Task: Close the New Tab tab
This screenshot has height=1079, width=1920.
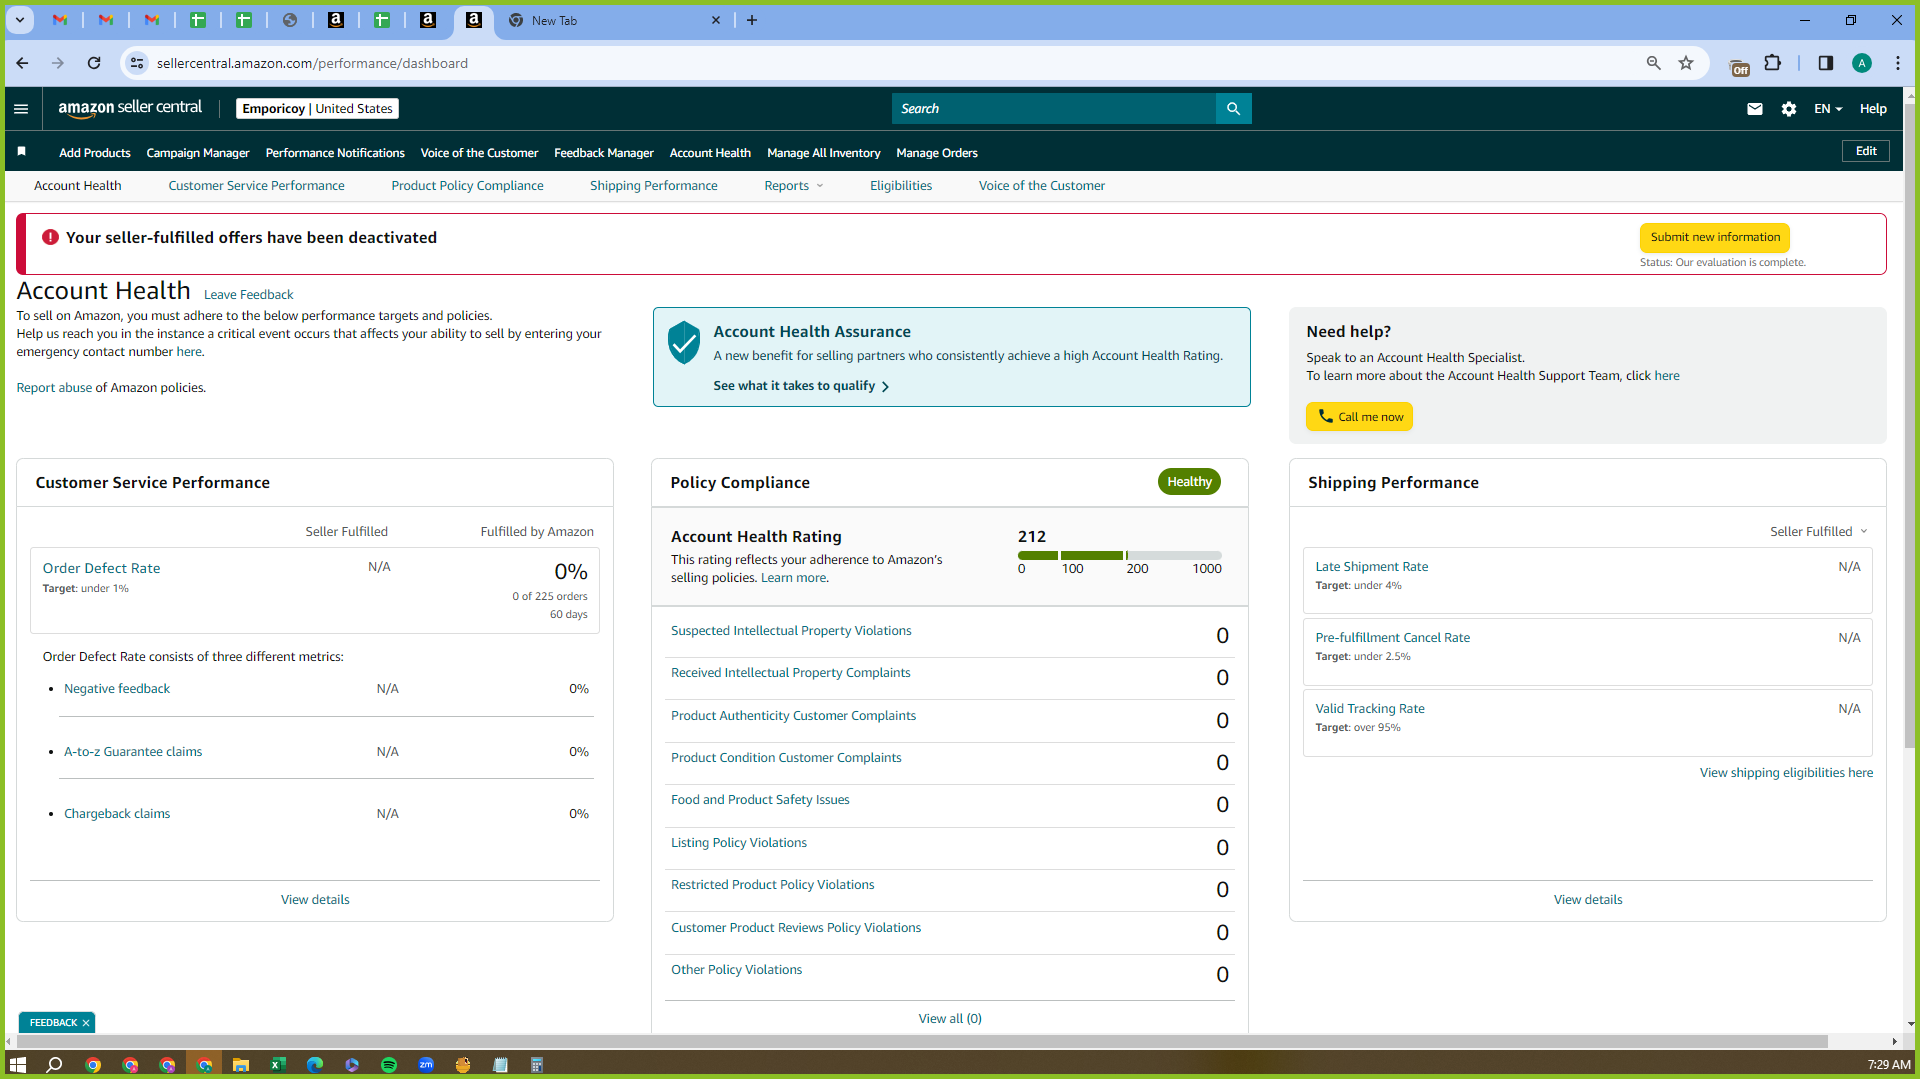Action: pos(716,20)
